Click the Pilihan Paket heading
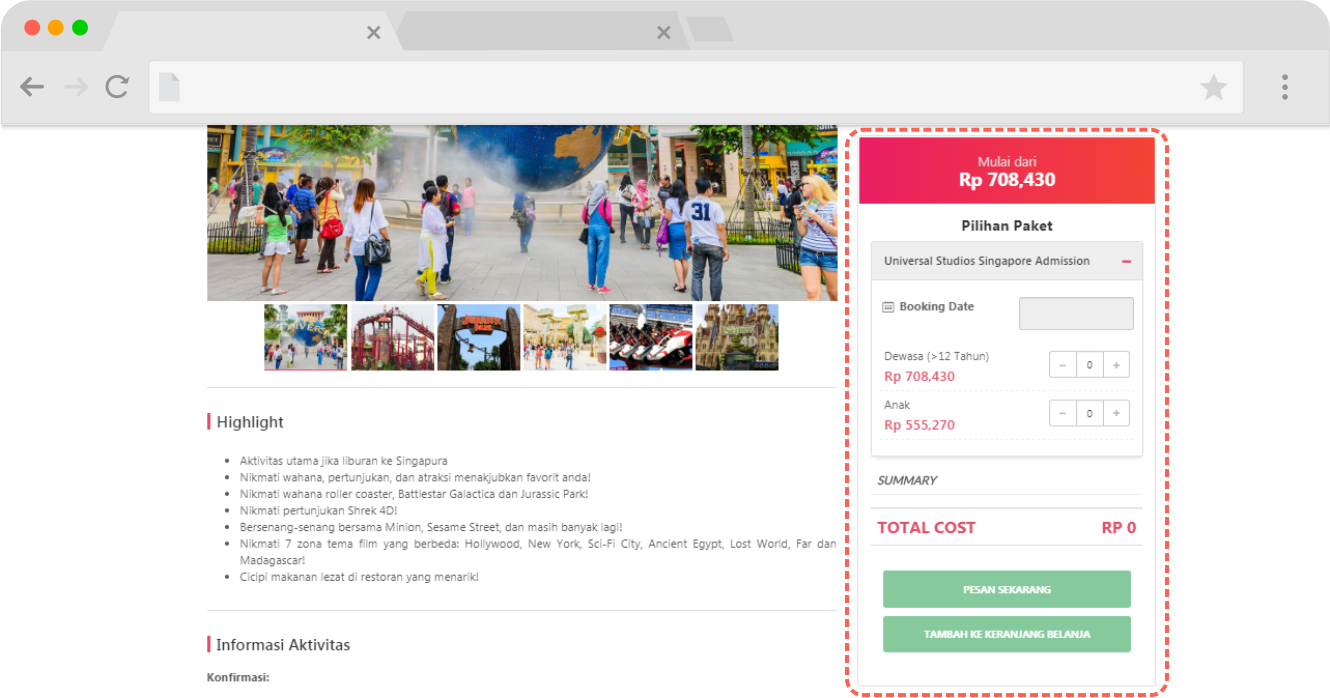 1007,226
